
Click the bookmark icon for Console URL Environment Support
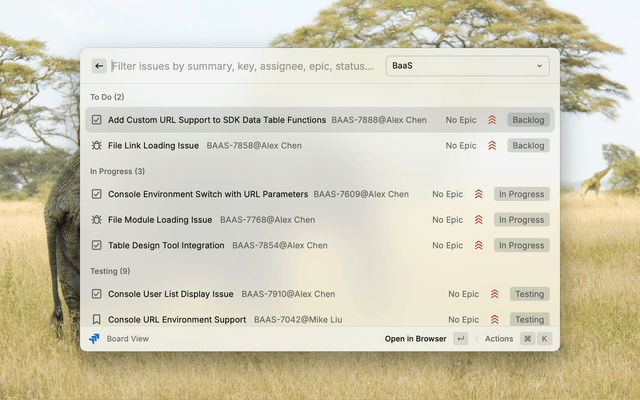pos(97,320)
